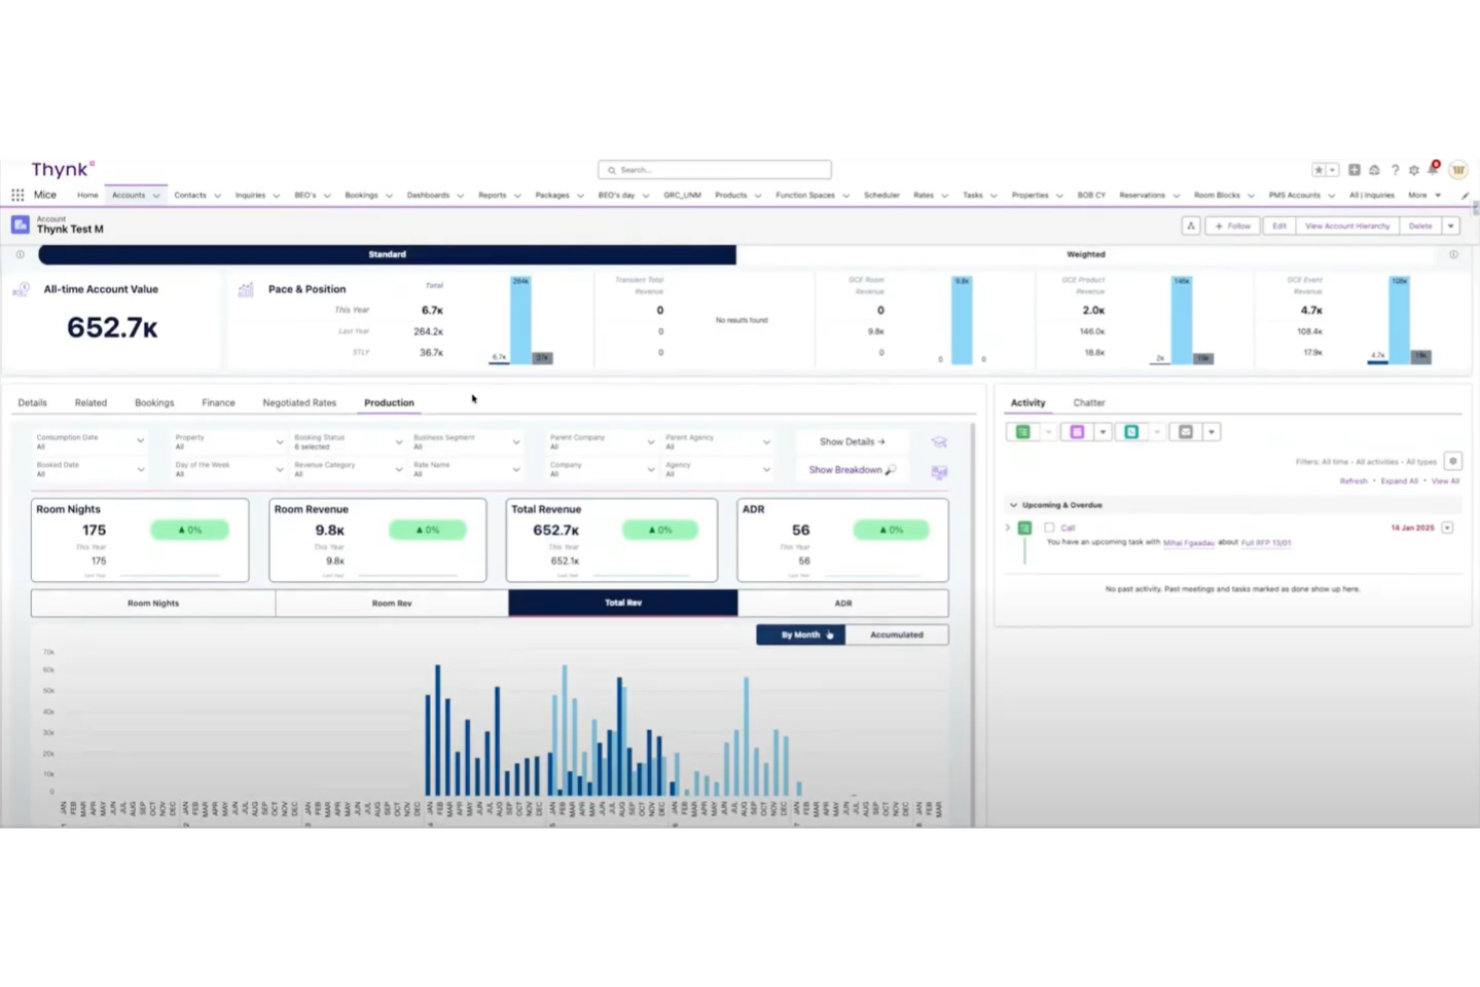Click Expand All activity link
The image size is (1480, 987).
[x=1399, y=481]
